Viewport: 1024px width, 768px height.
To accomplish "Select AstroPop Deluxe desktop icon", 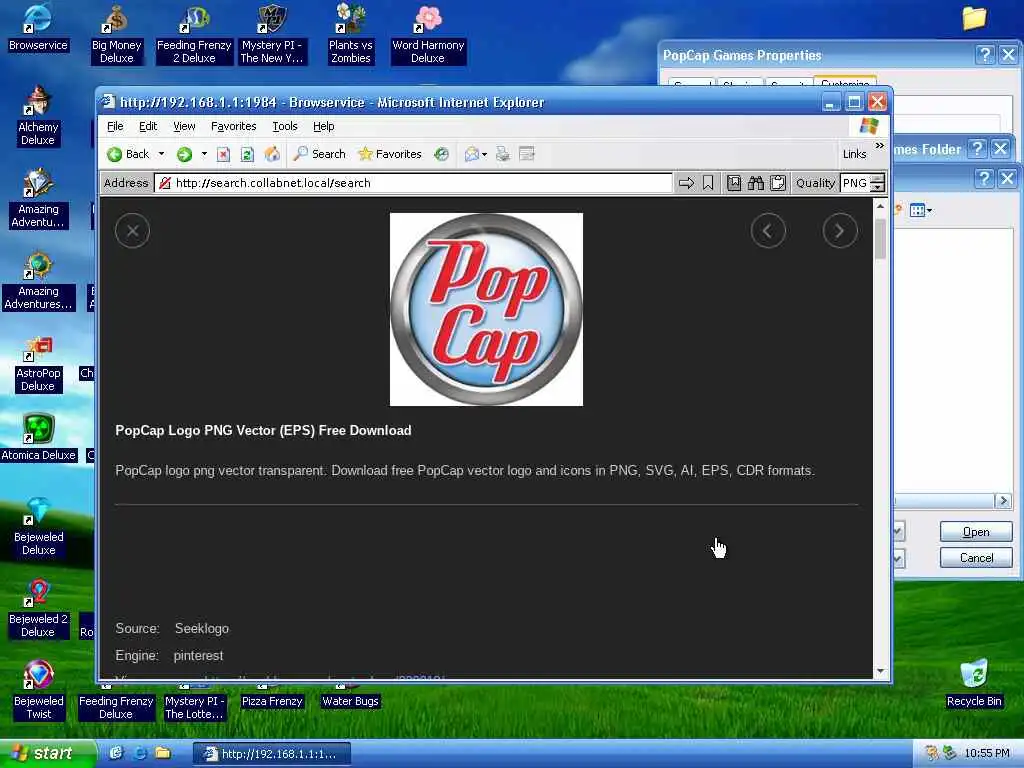I will [x=38, y=363].
